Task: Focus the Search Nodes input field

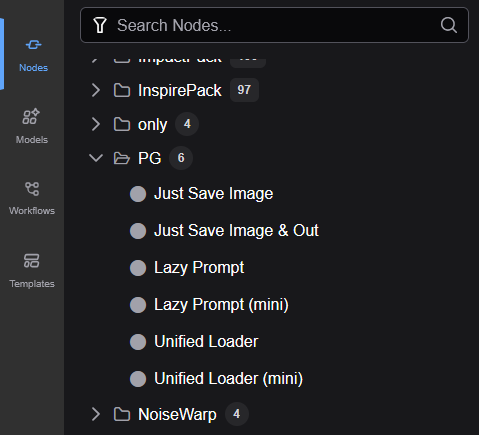Action: click(x=274, y=25)
